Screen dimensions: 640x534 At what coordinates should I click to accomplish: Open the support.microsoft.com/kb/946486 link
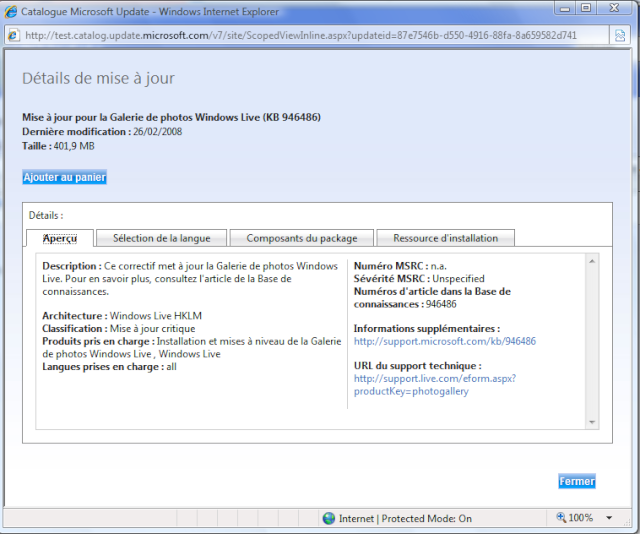[x=444, y=341]
